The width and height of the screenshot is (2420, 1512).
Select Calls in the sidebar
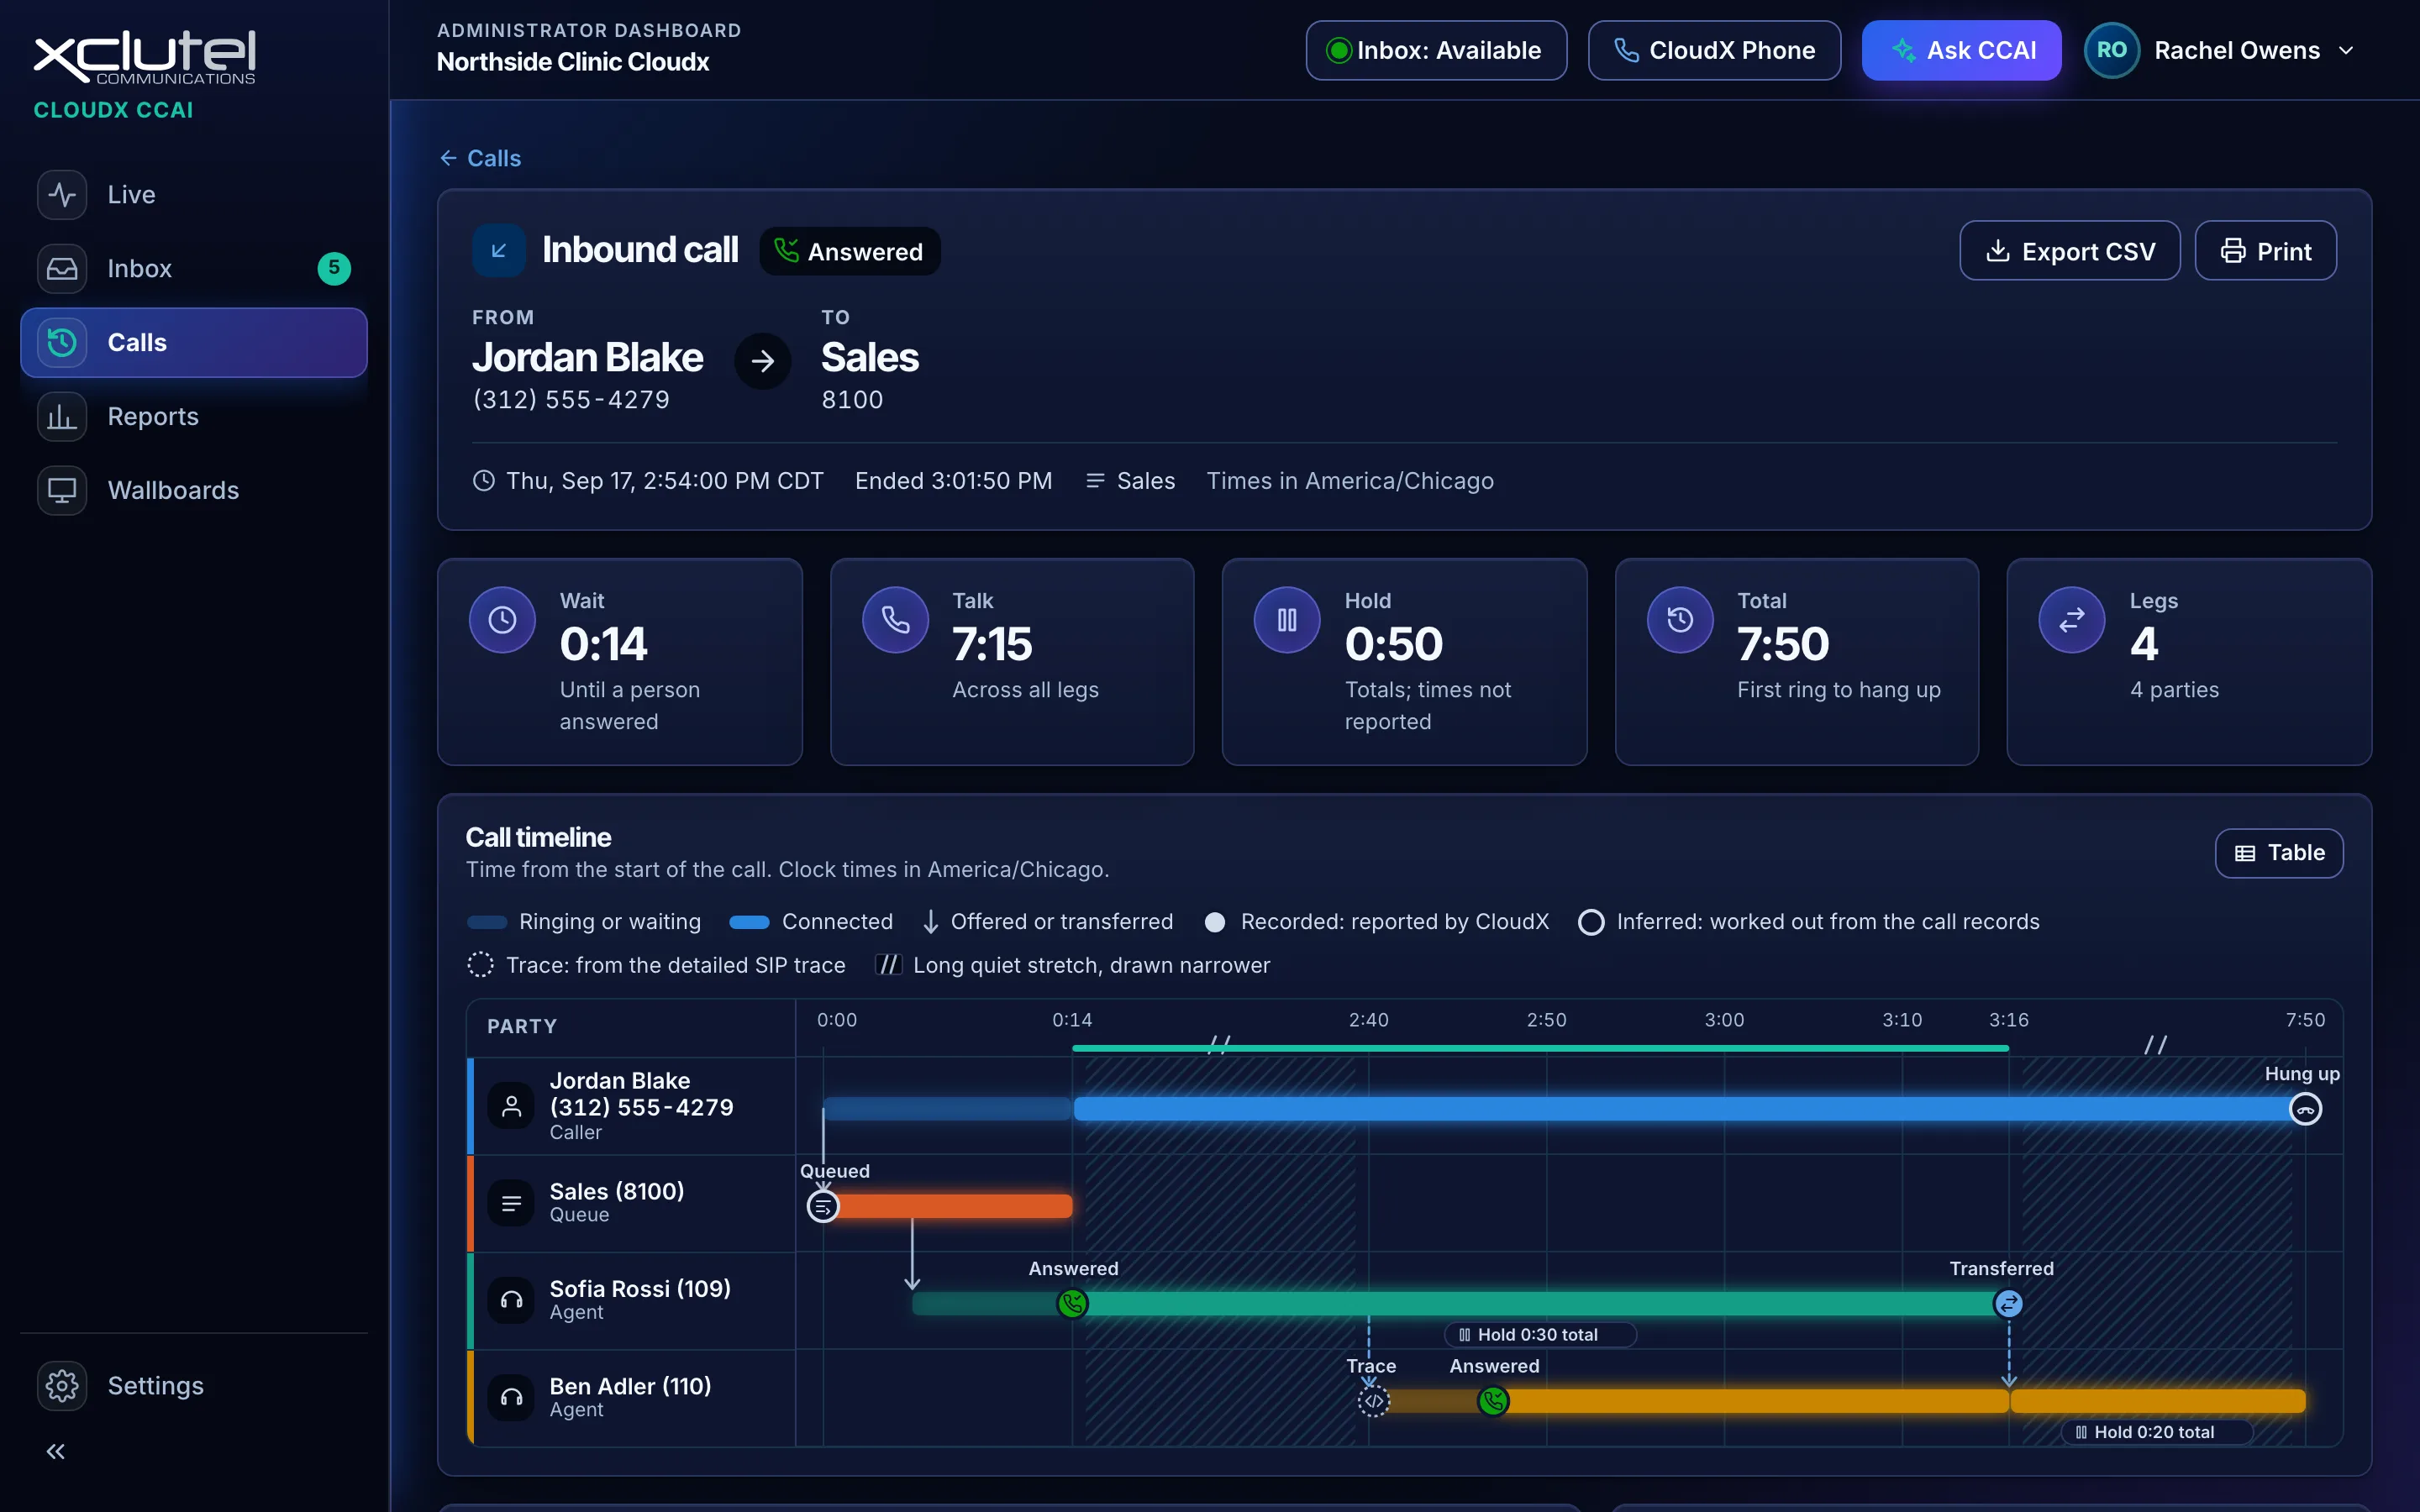pos(193,342)
